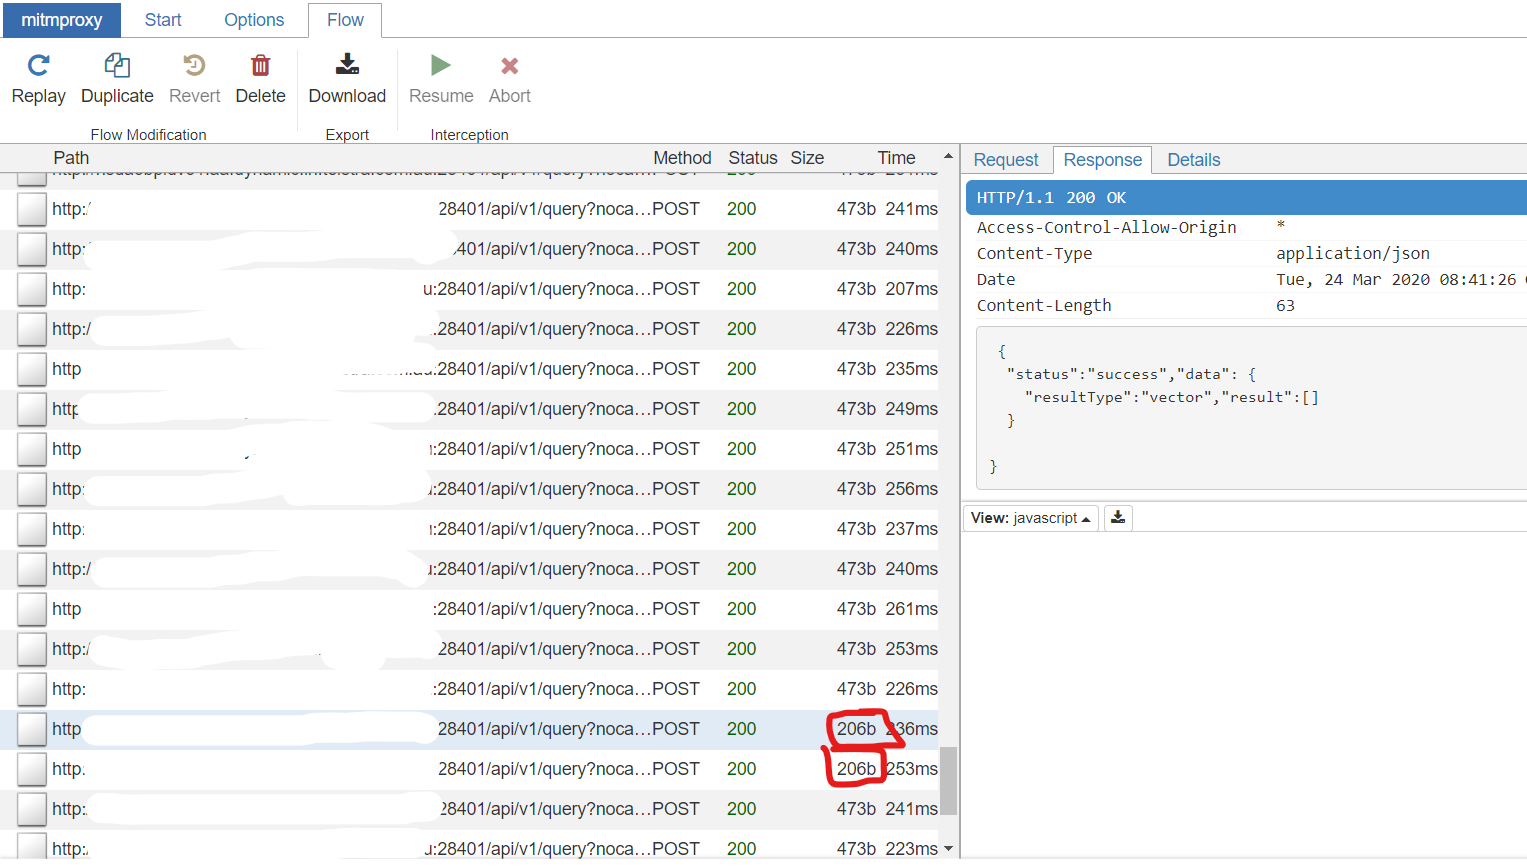Viewport: 1527px width, 868px height.
Task: Sort flows by Status column
Action: (753, 158)
